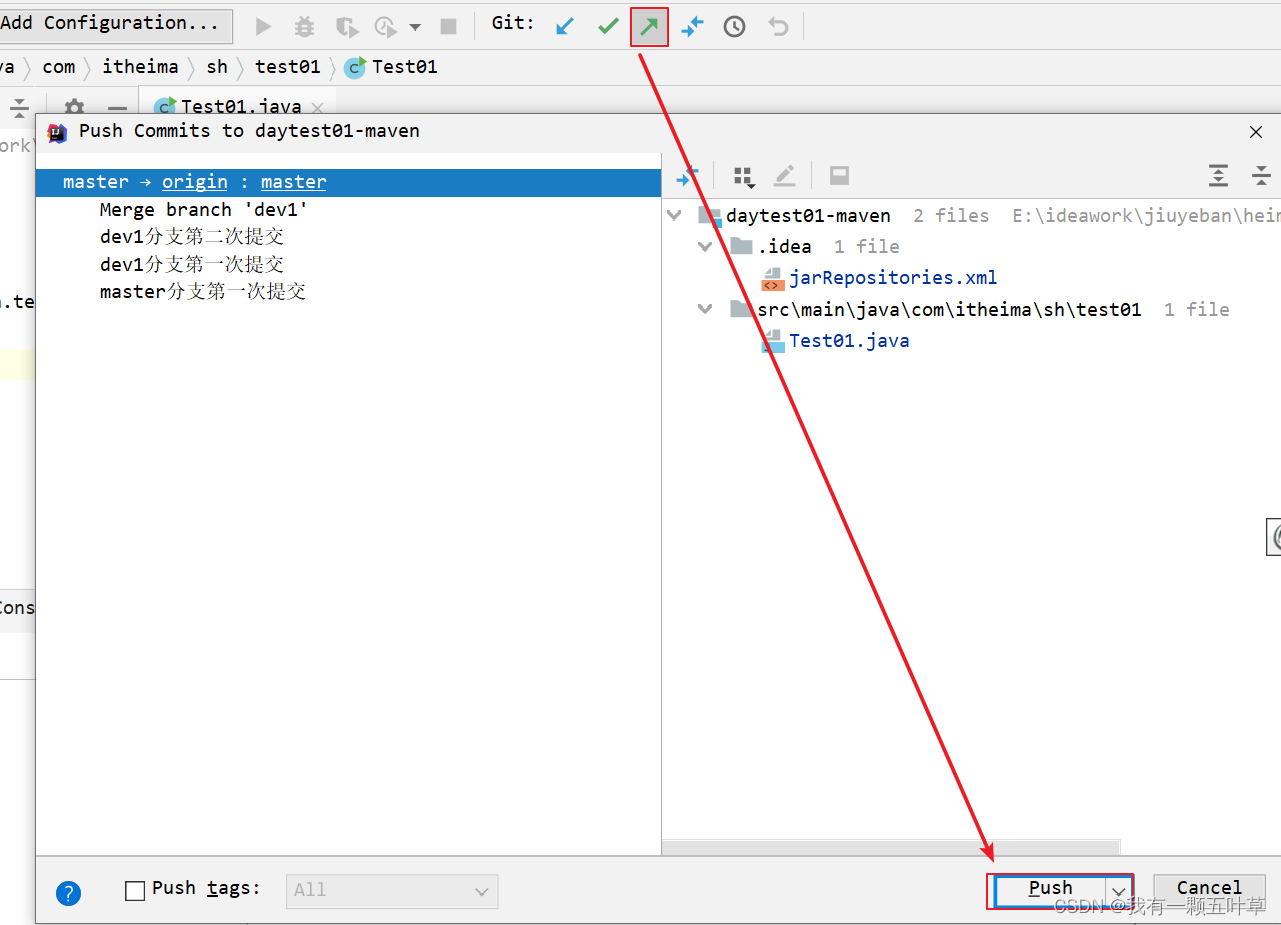
Task: Click the jarRepositories.xml file icon
Action: click(x=772, y=278)
